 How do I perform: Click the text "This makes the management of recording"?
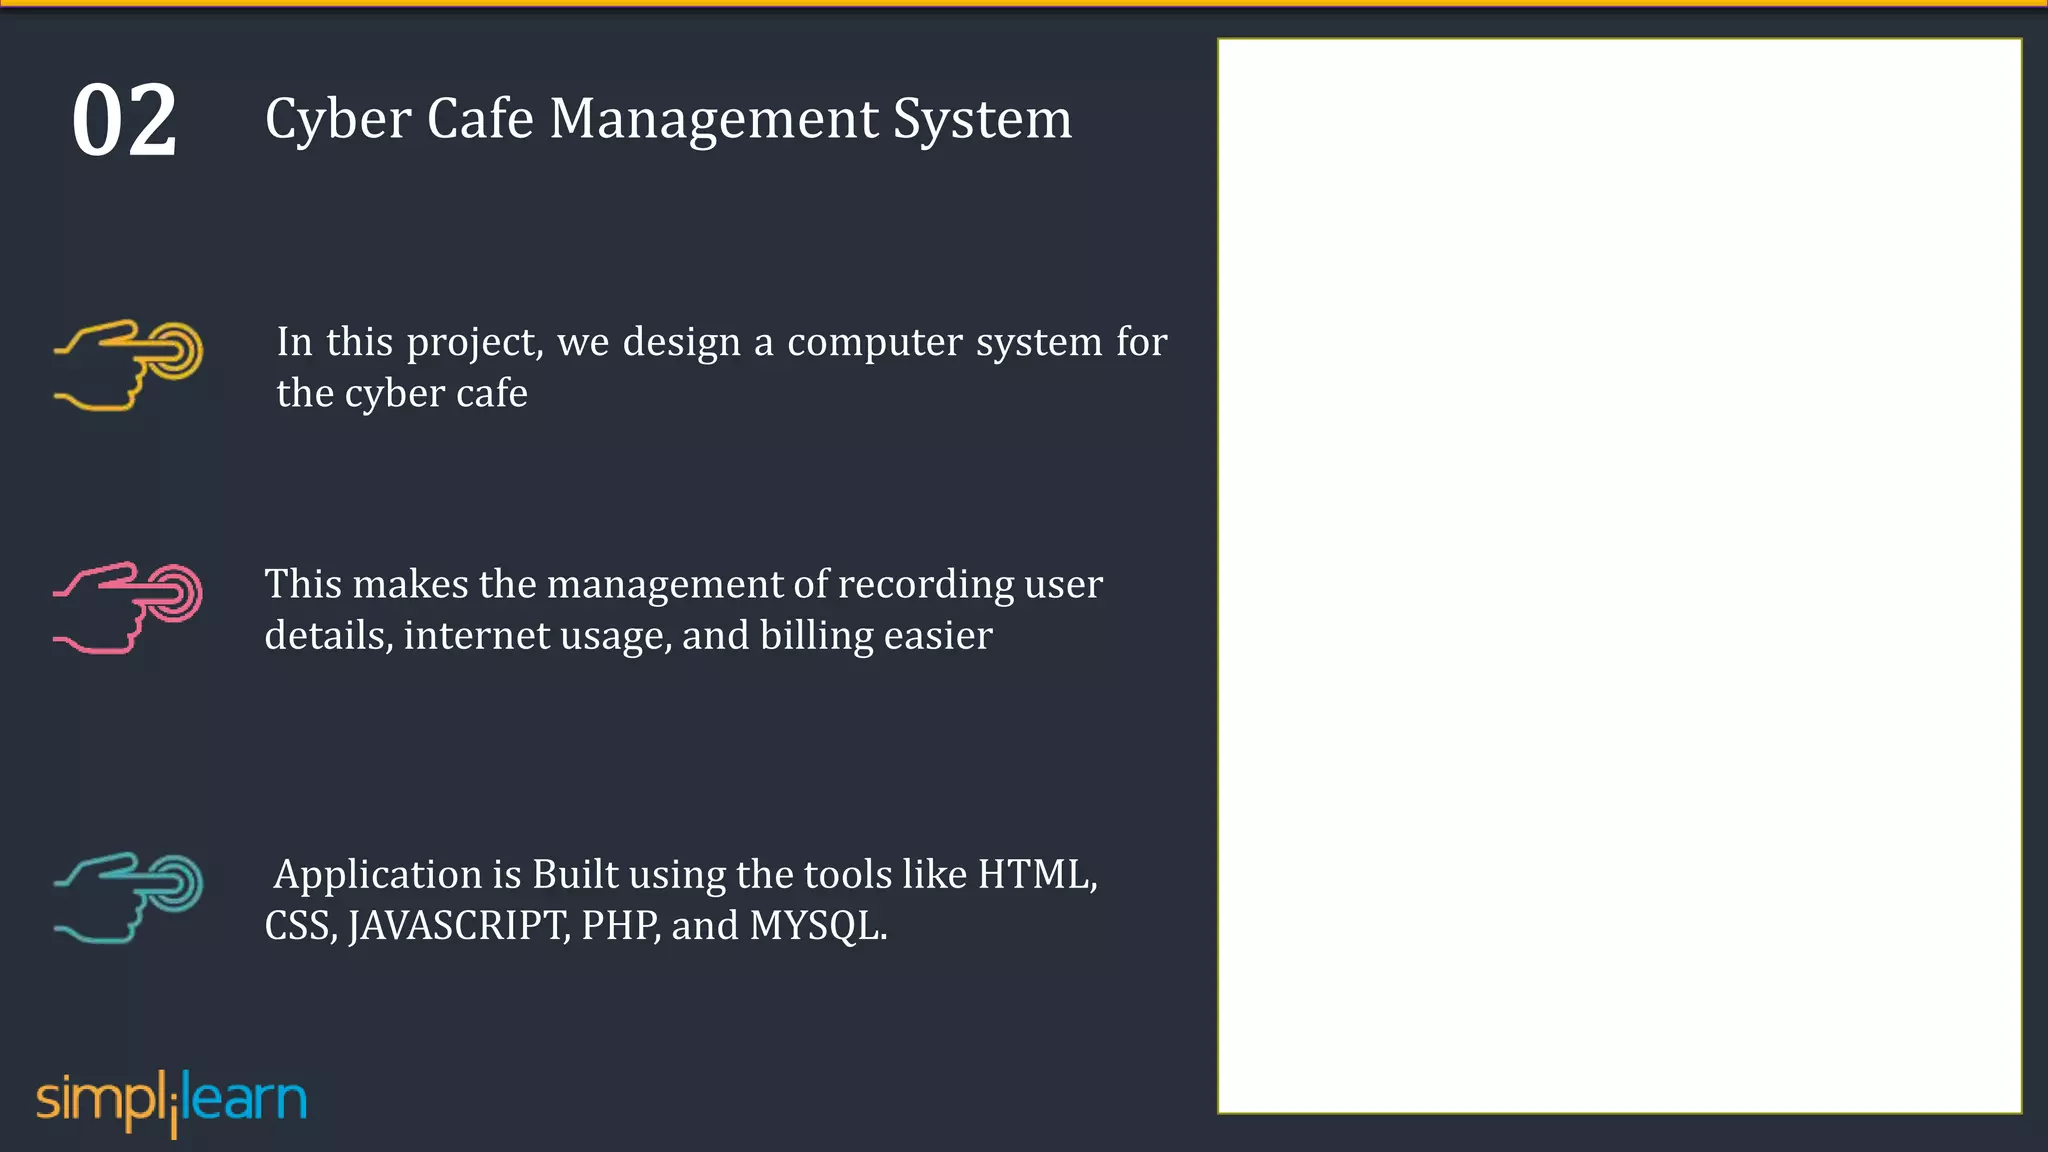click(x=640, y=584)
